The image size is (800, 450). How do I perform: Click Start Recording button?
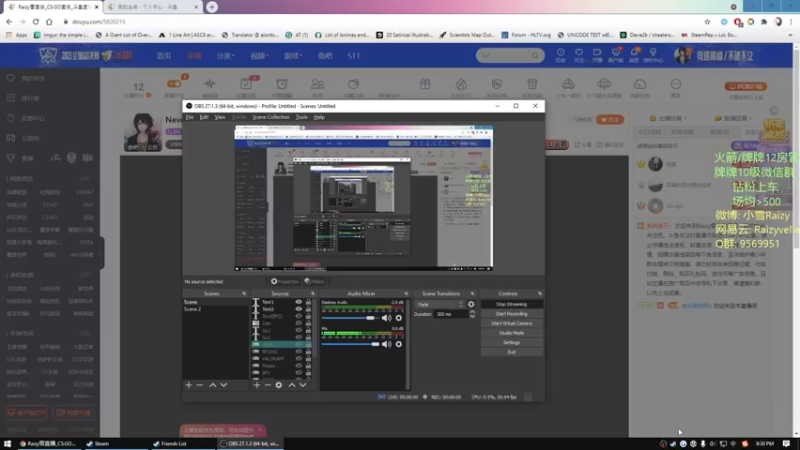(511, 314)
